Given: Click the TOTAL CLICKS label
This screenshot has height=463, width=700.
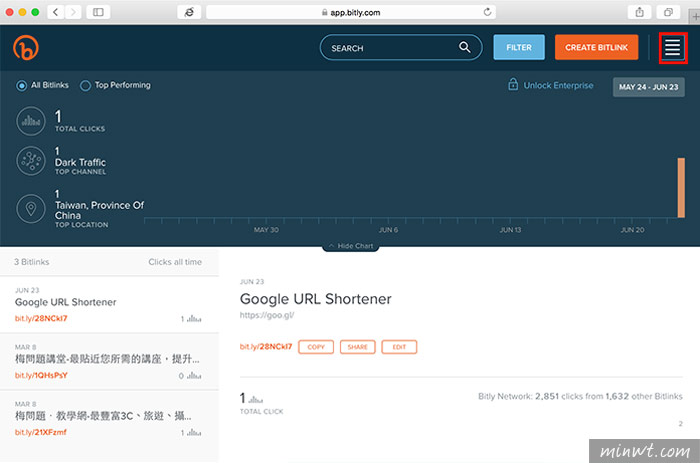Looking at the screenshot, I should [80, 129].
